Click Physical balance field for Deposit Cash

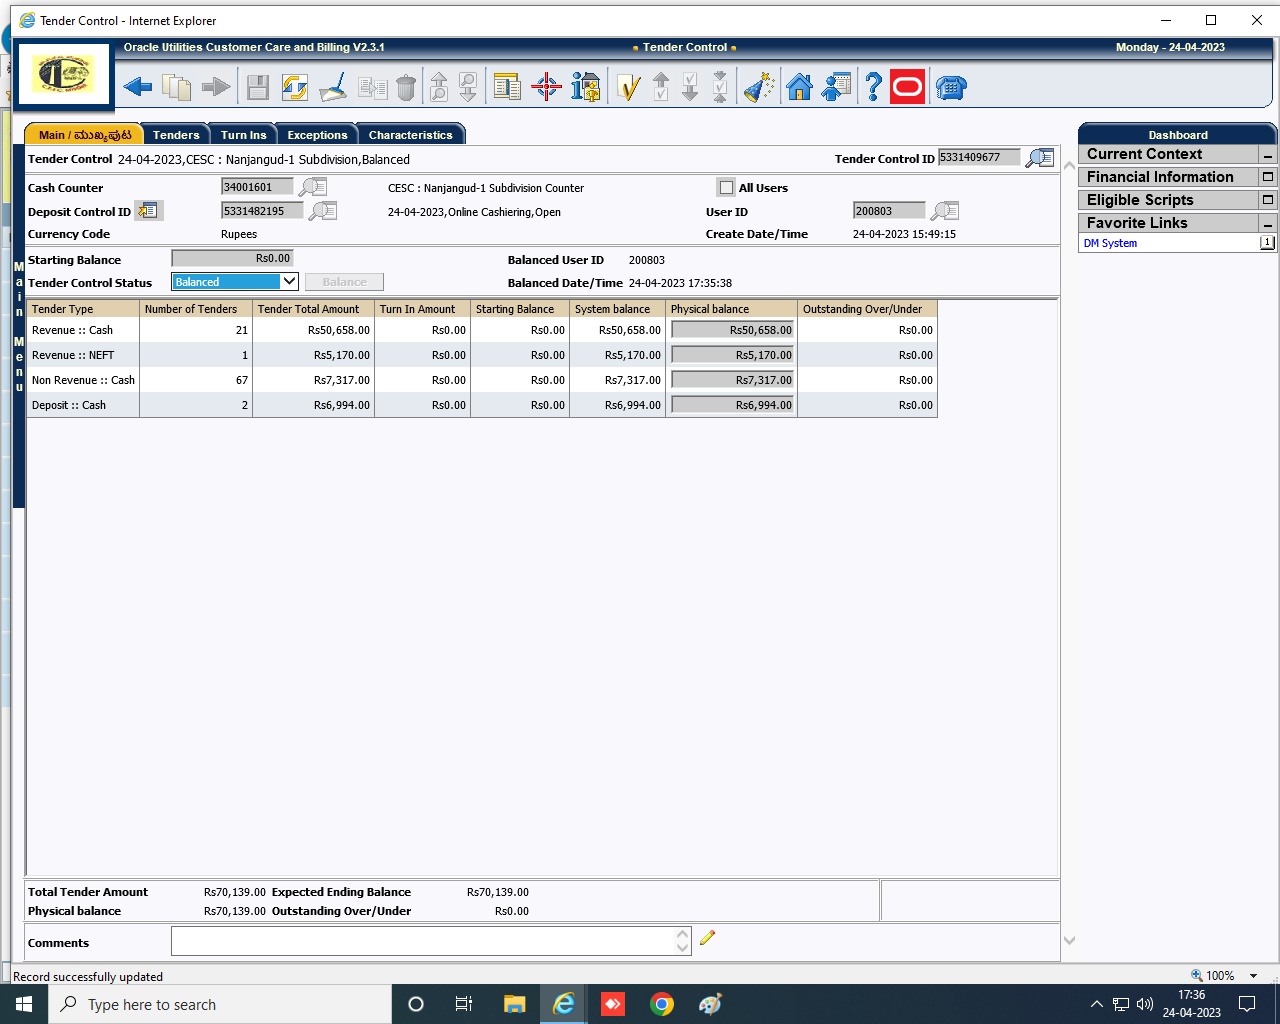pos(732,405)
